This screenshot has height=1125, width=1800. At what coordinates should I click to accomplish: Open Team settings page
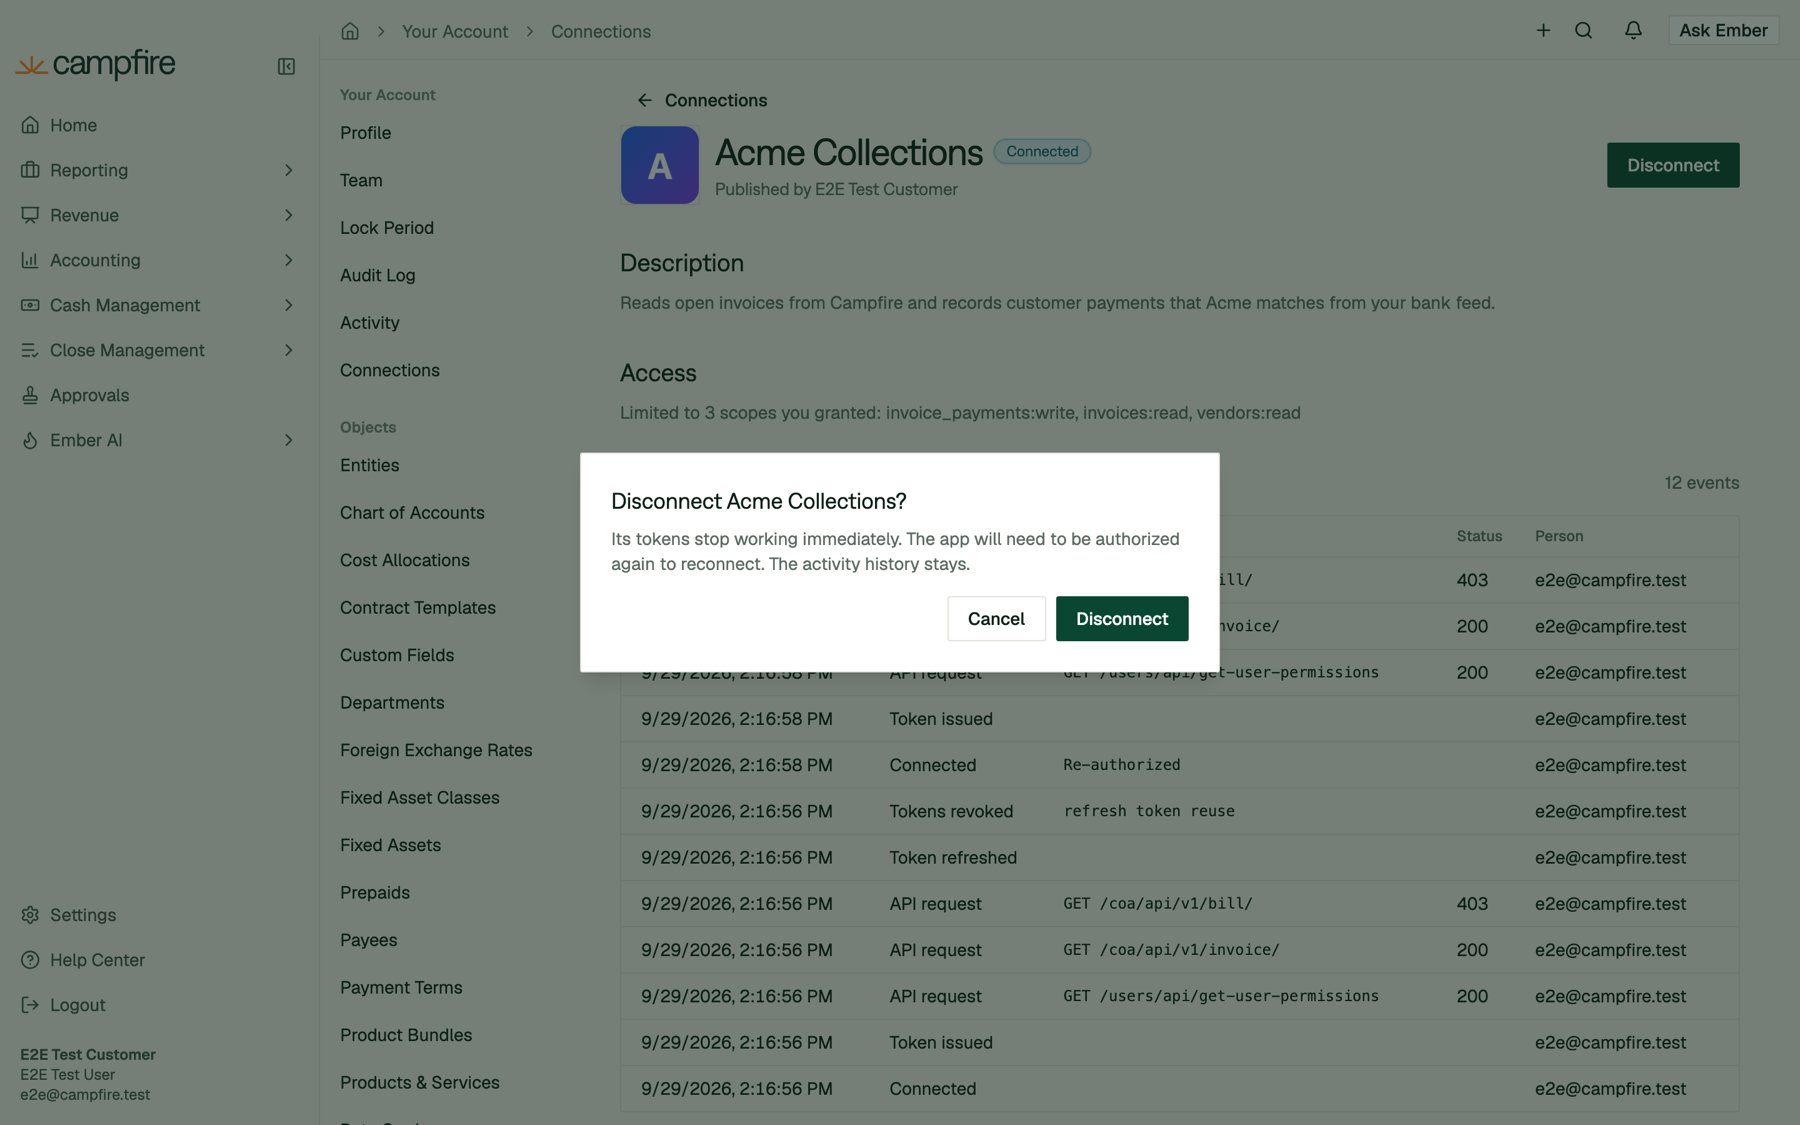click(x=361, y=180)
